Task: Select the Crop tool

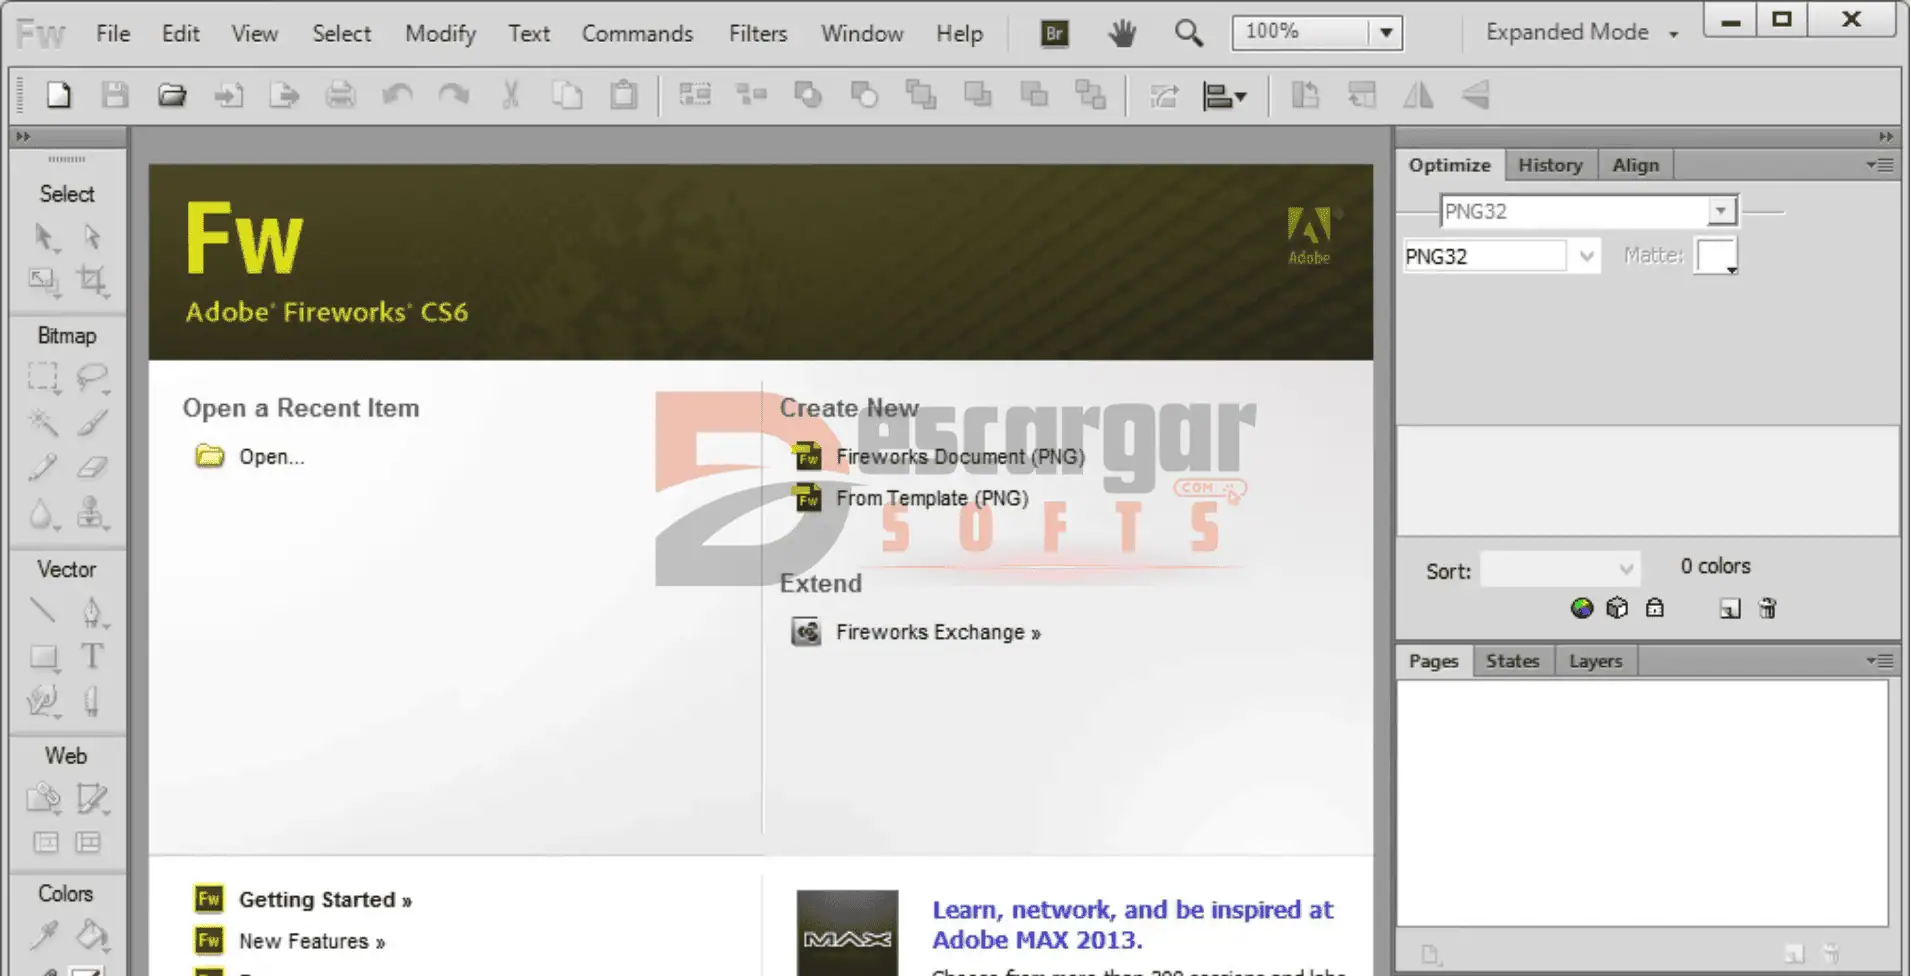Action: 92,281
